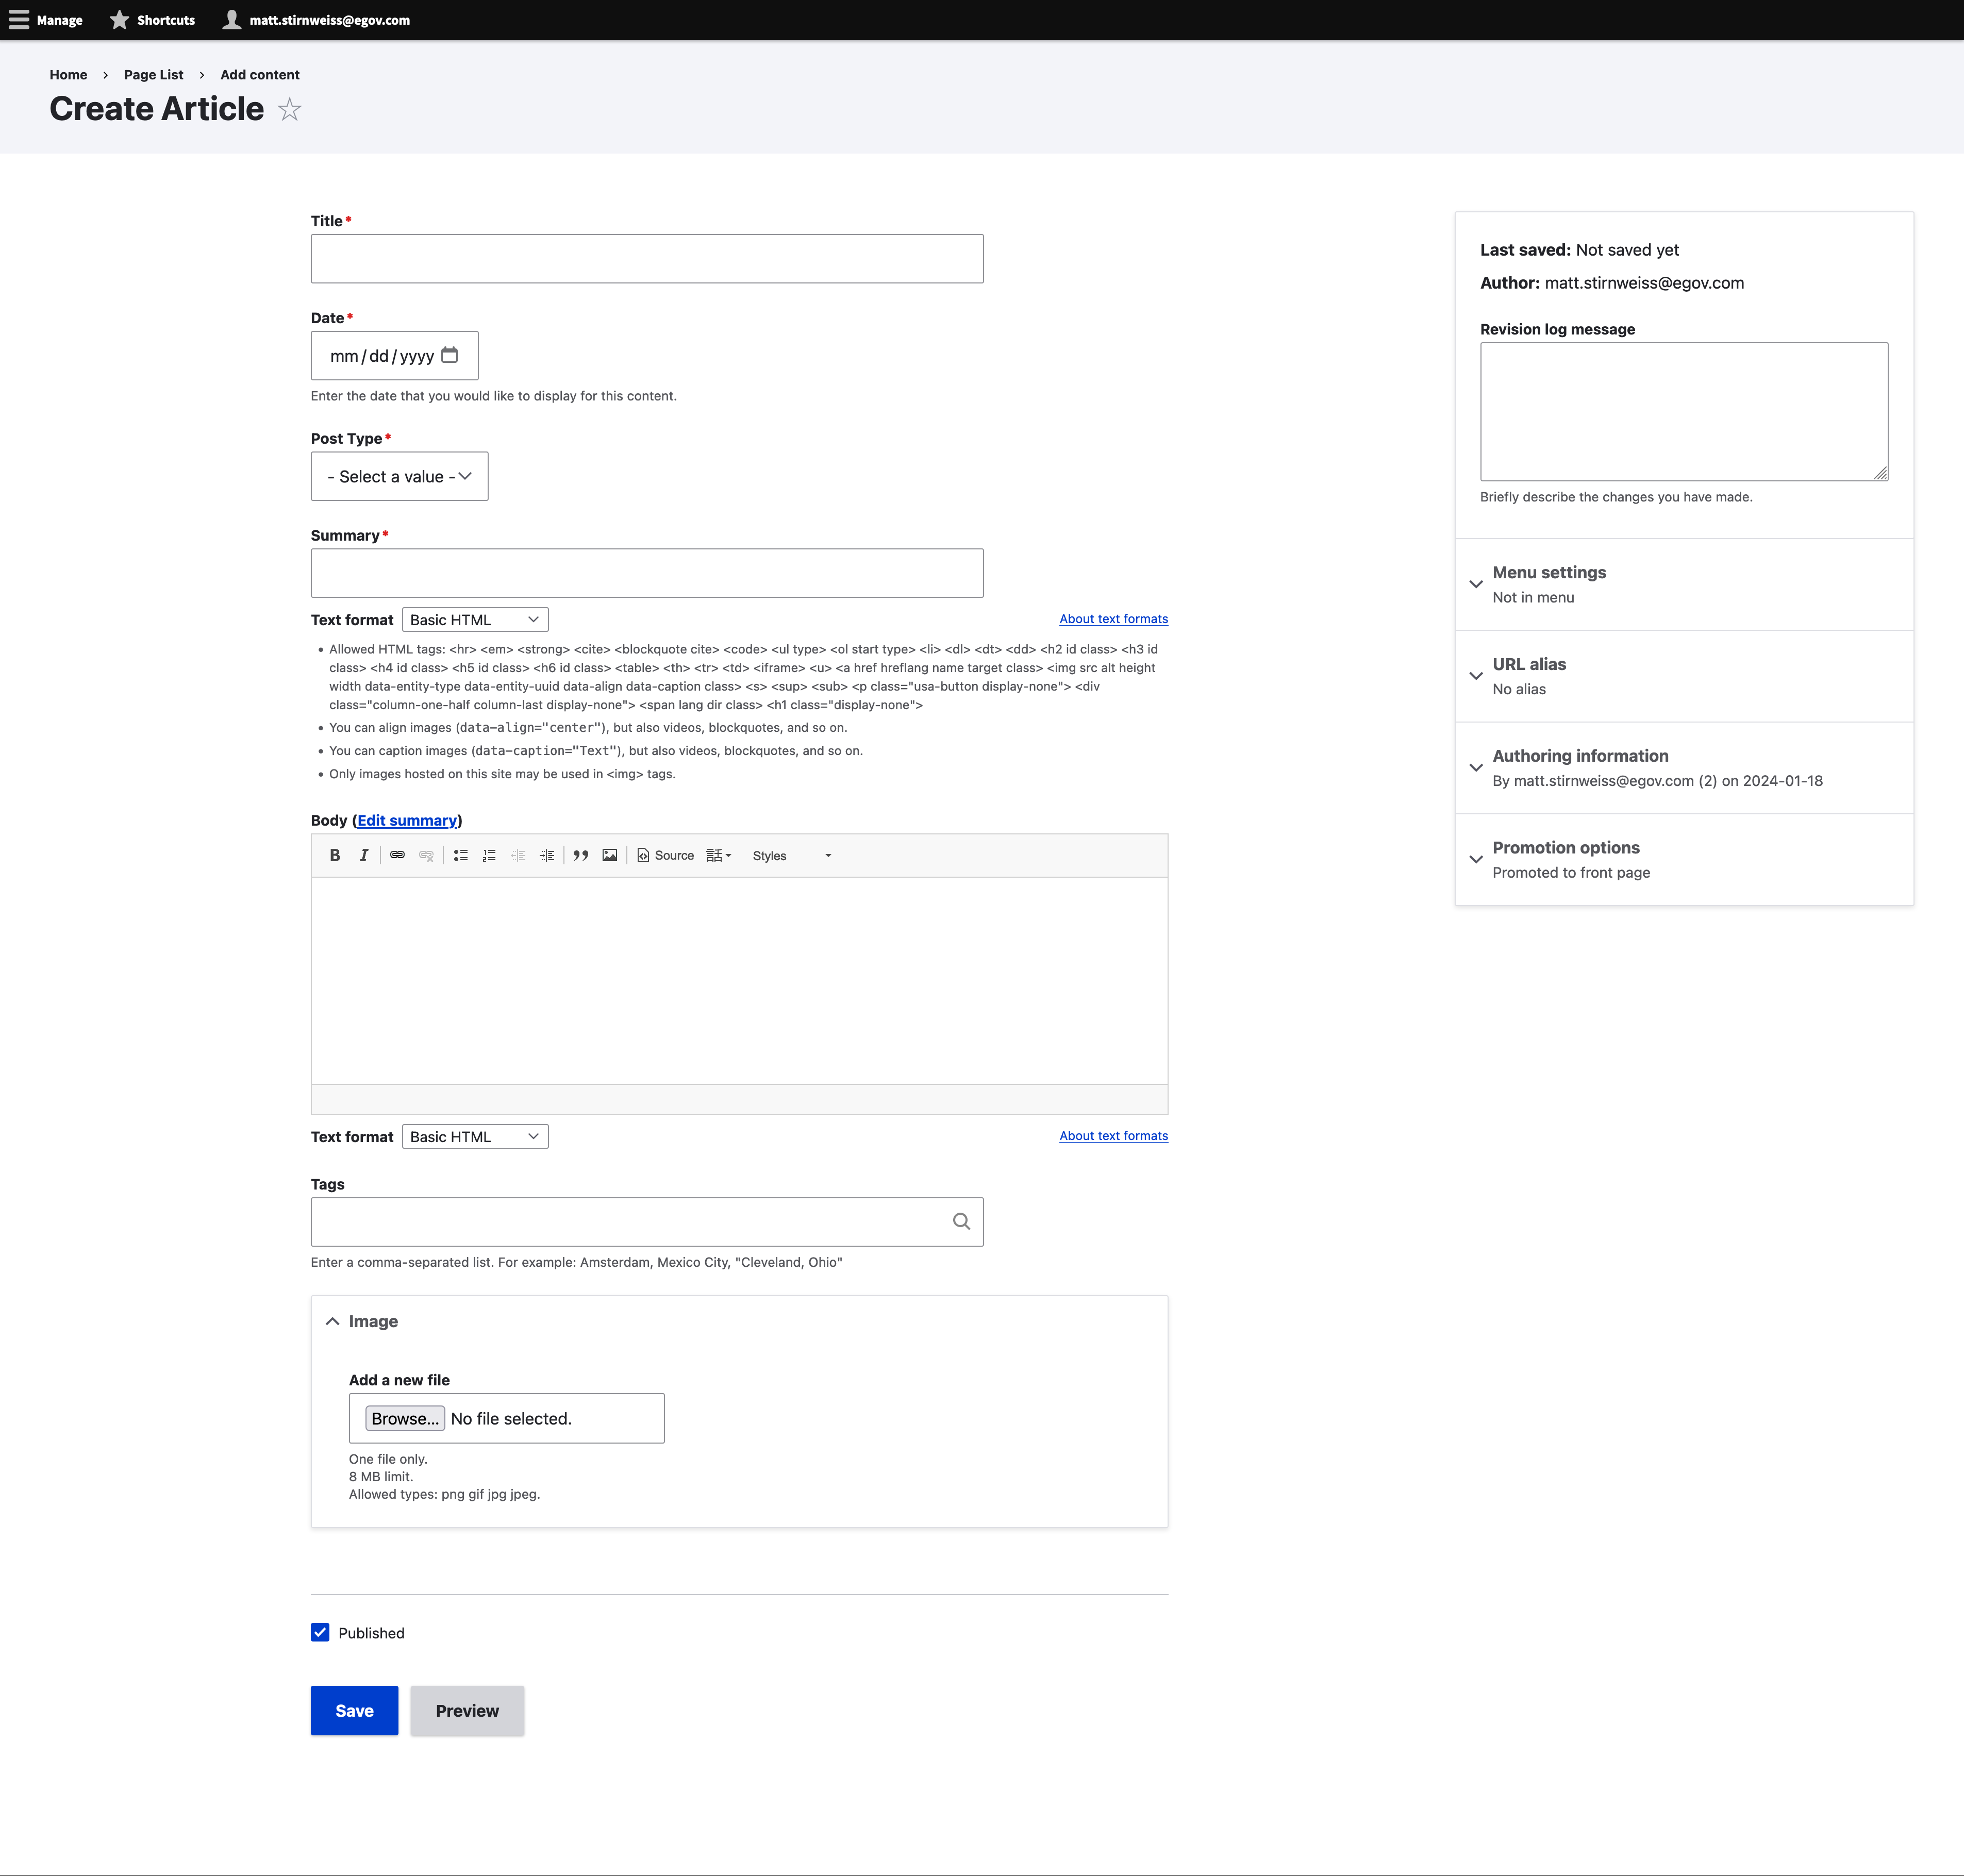The image size is (1964, 1876).
Task: Open the Body text format dropdown
Action: coord(475,1136)
